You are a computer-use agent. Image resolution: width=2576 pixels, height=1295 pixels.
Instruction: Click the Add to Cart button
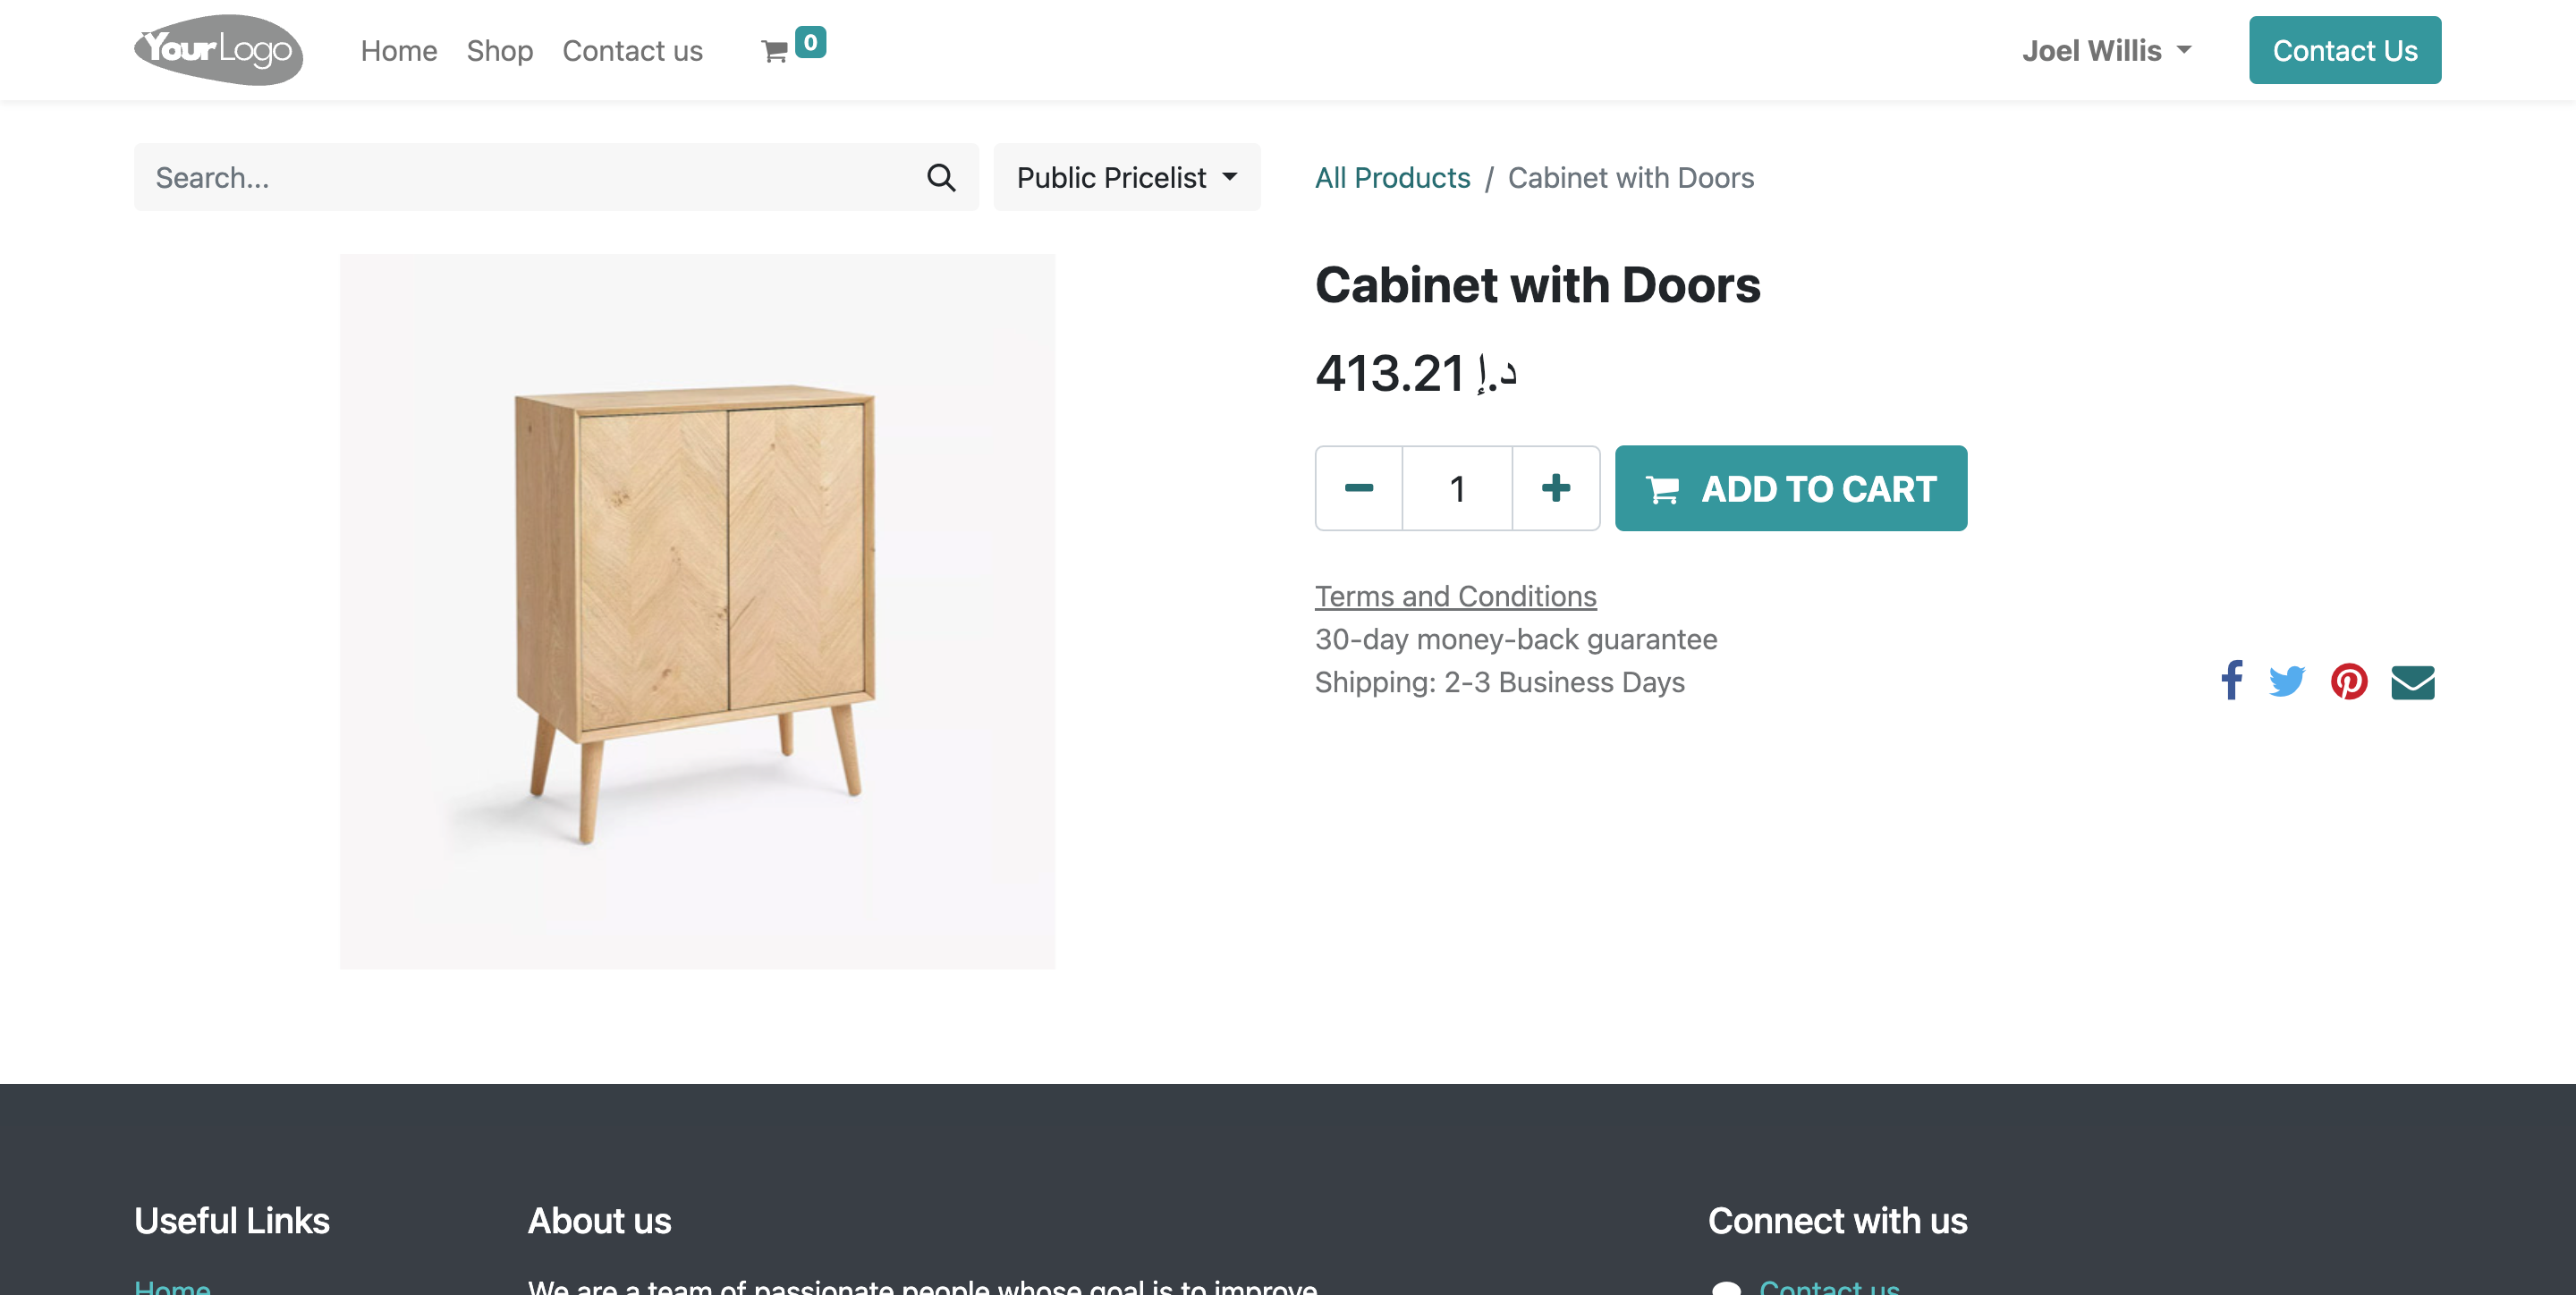(x=1791, y=488)
